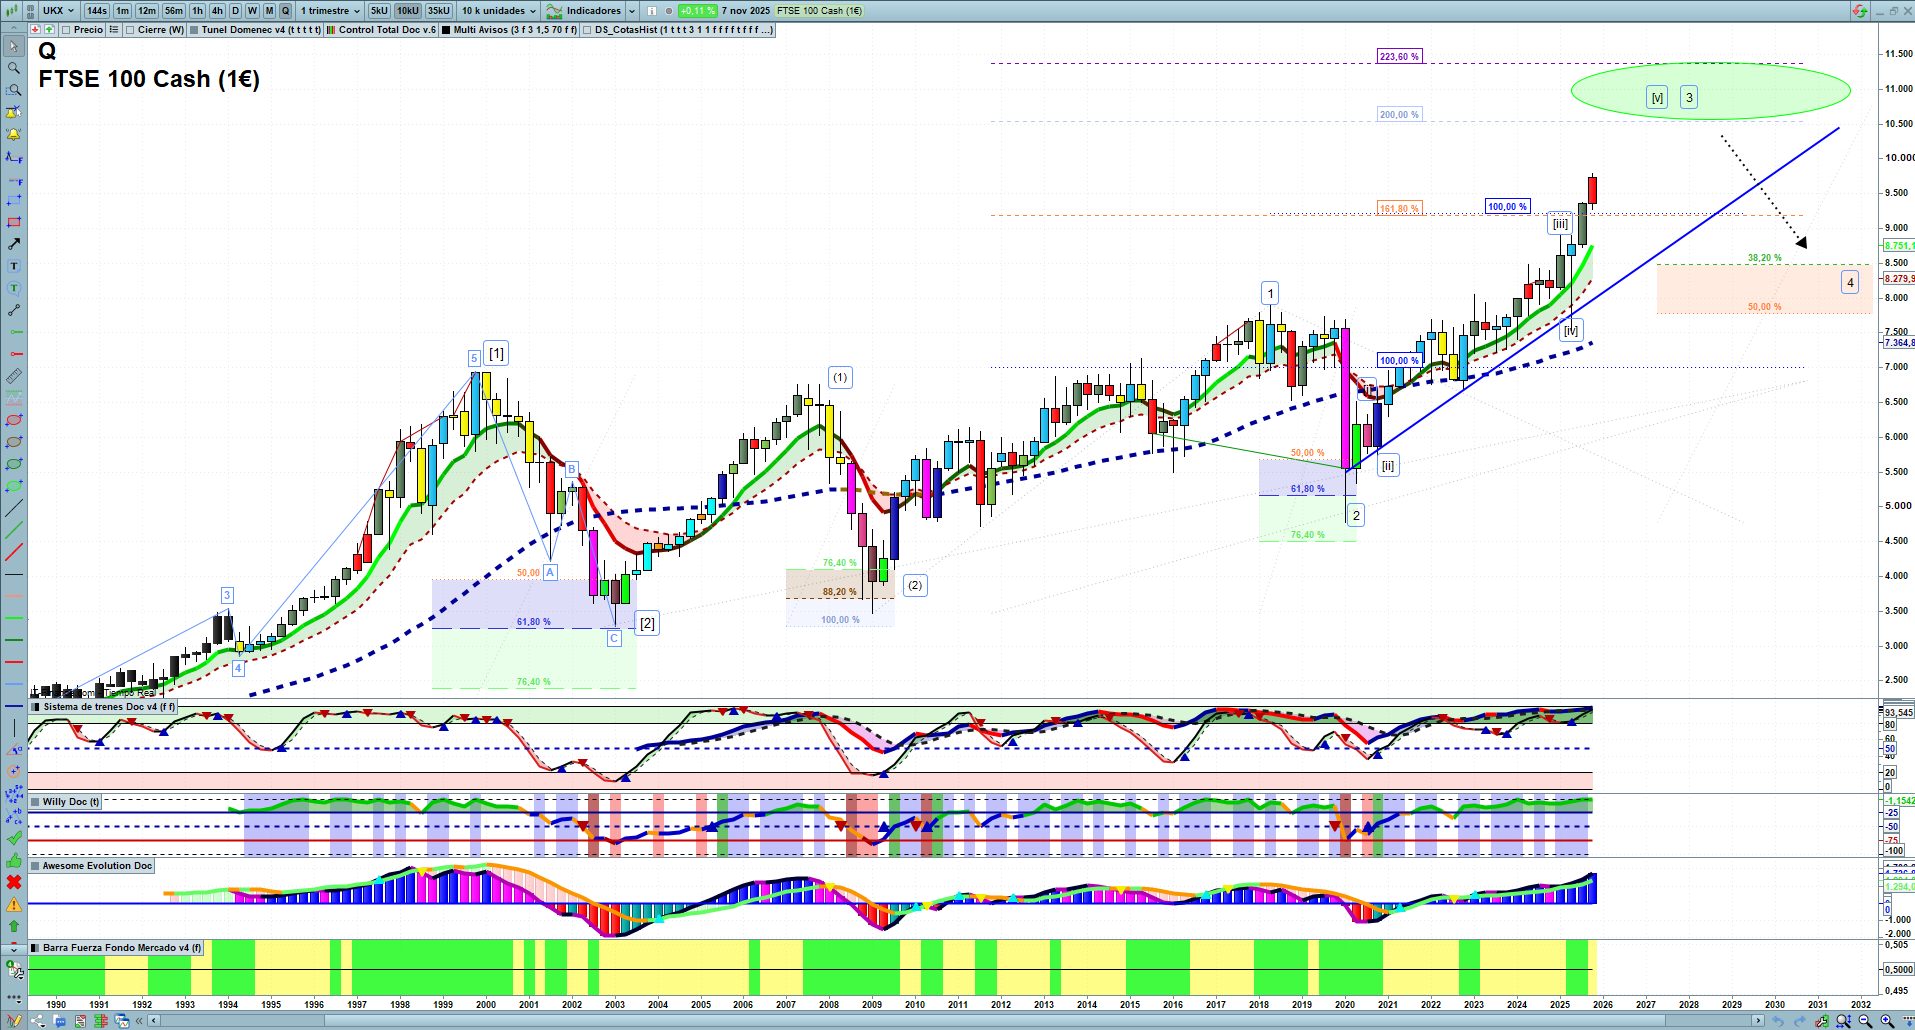Toggle the Precio checkbox
The image size is (1915, 1030).
pos(66,30)
